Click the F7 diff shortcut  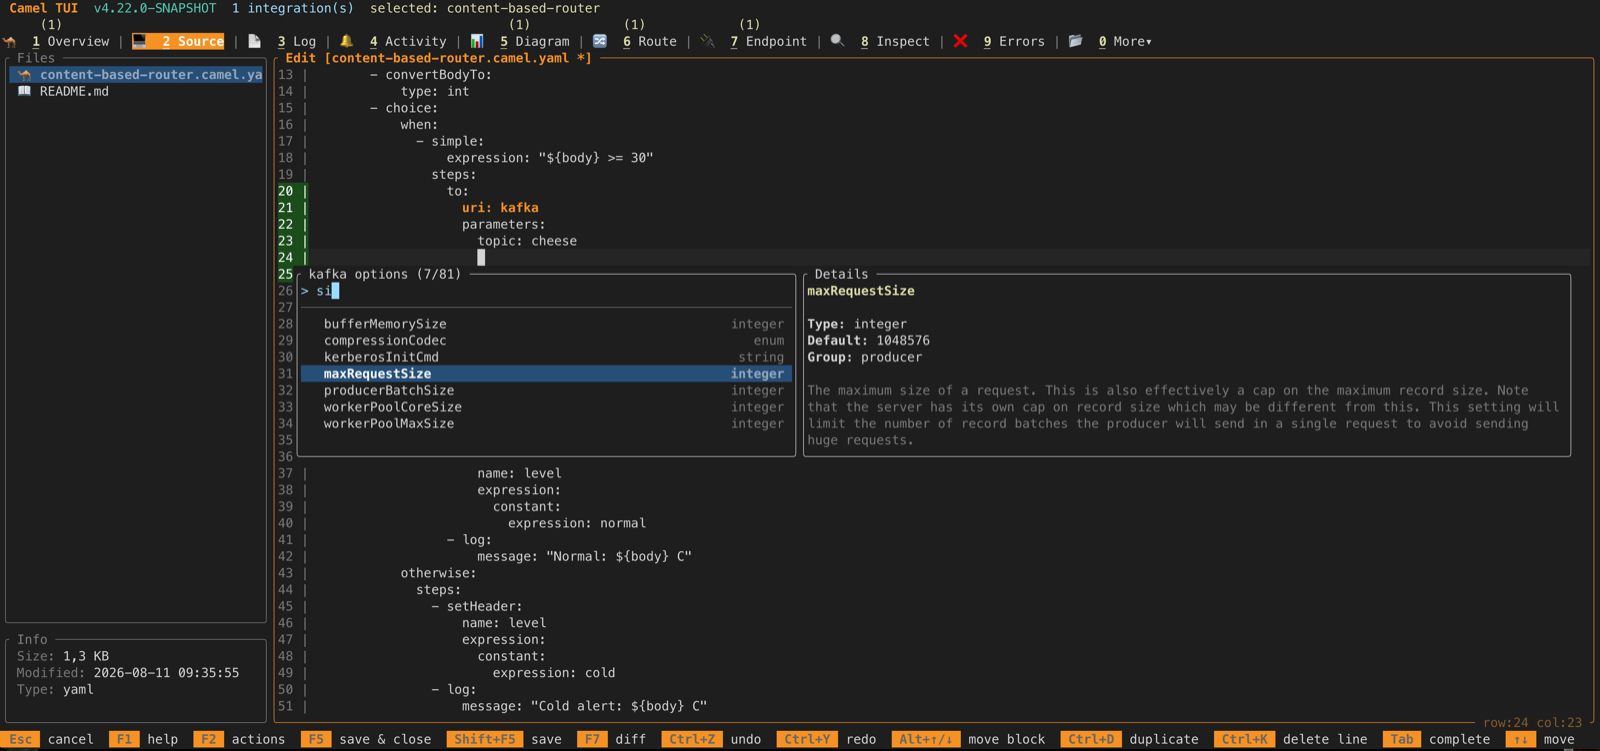pos(612,740)
